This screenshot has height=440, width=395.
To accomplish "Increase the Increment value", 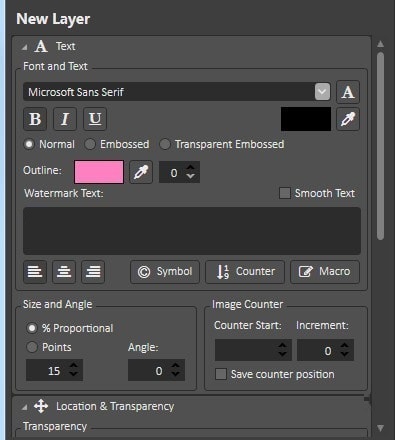I will tap(345, 345).
